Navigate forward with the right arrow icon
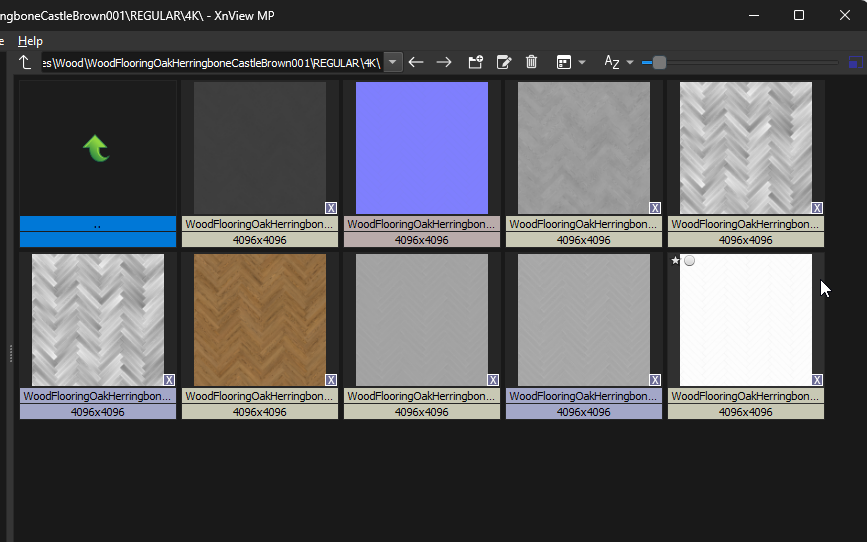 pos(444,62)
